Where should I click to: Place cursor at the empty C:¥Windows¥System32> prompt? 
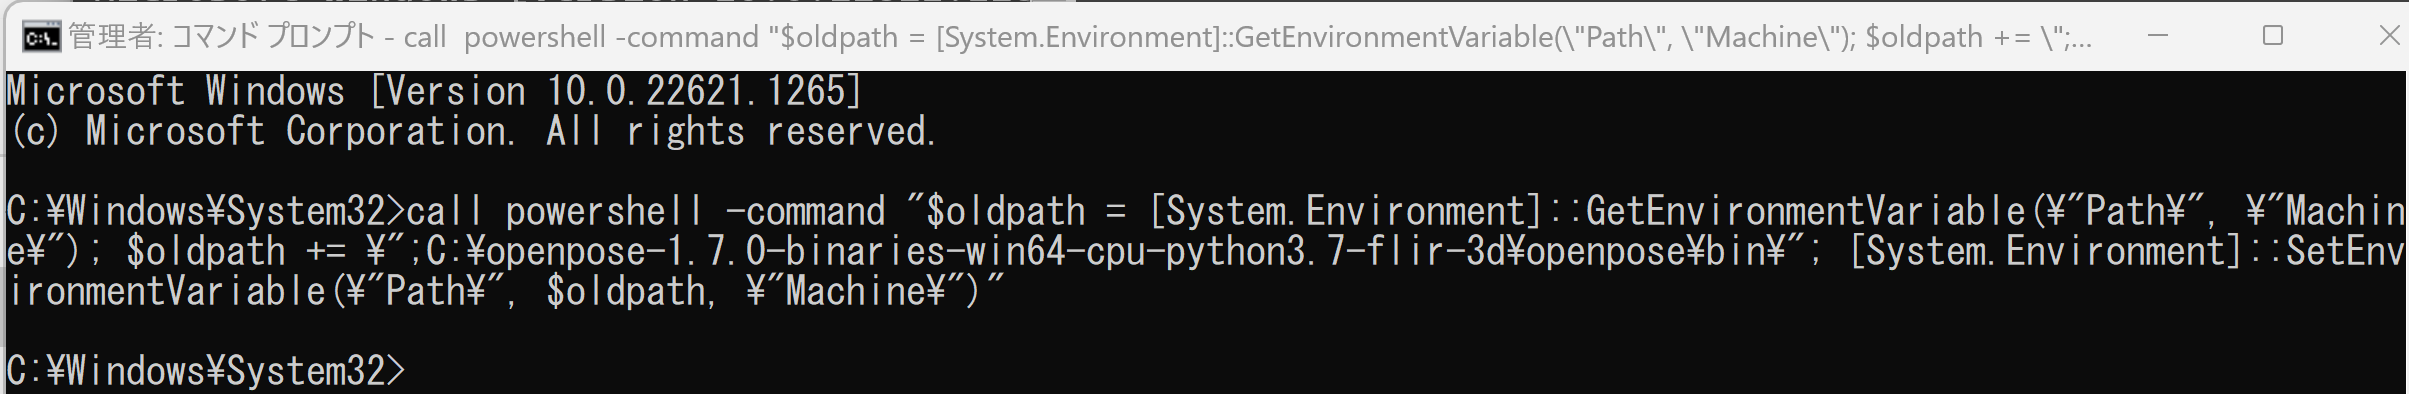point(206,371)
